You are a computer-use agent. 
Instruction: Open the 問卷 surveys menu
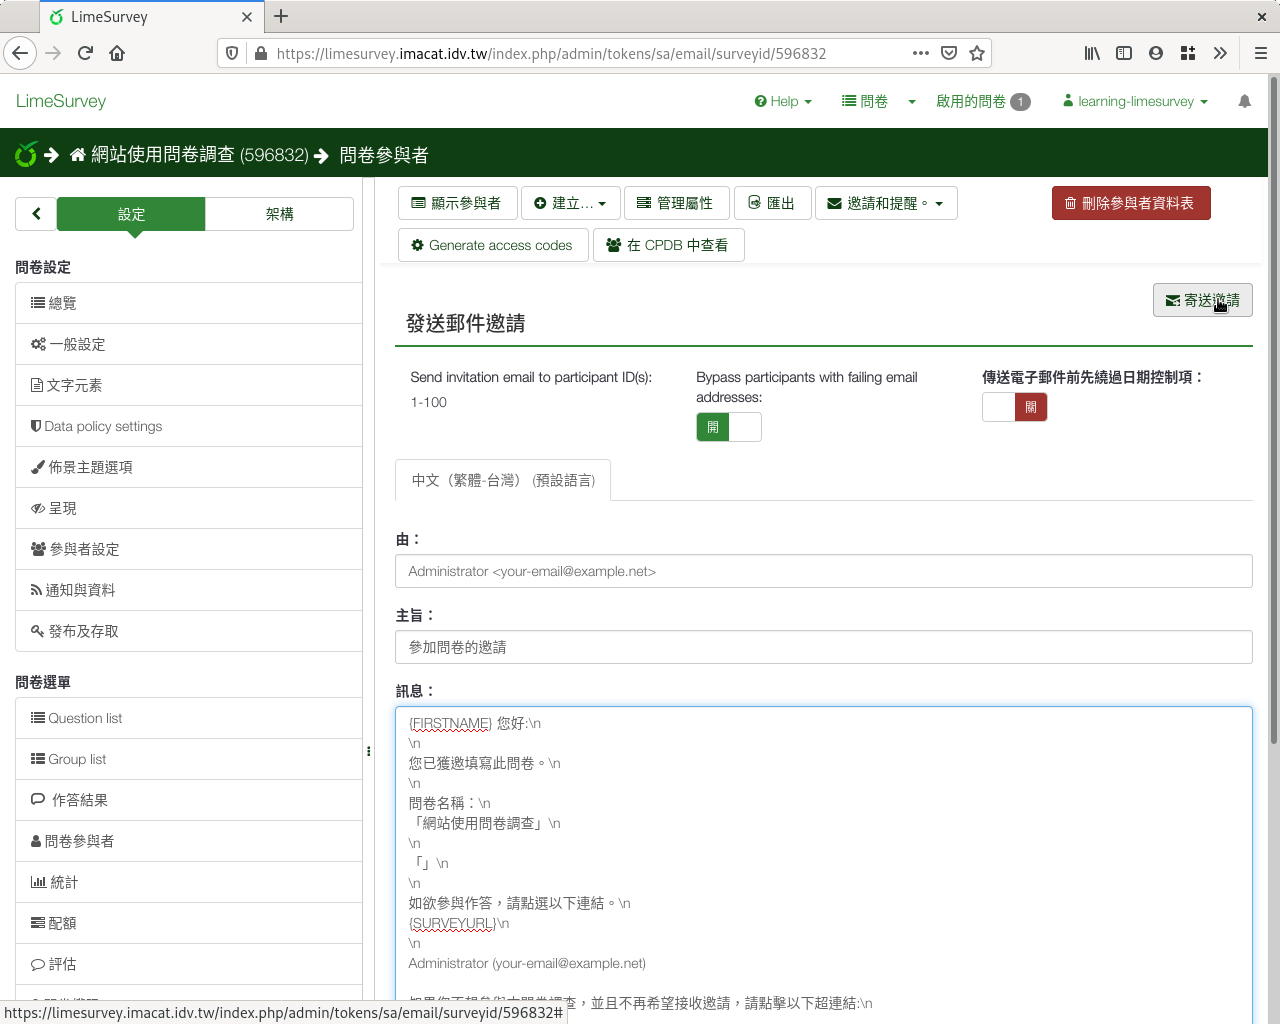click(865, 101)
